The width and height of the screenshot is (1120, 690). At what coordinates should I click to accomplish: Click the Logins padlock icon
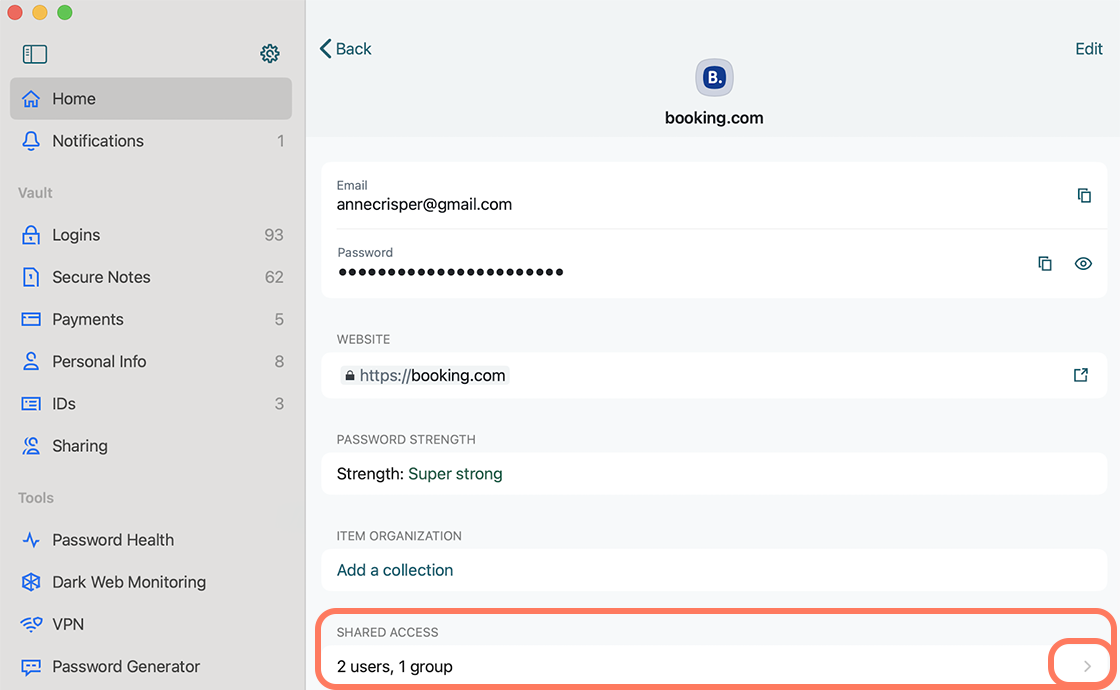tap(31, 234)
